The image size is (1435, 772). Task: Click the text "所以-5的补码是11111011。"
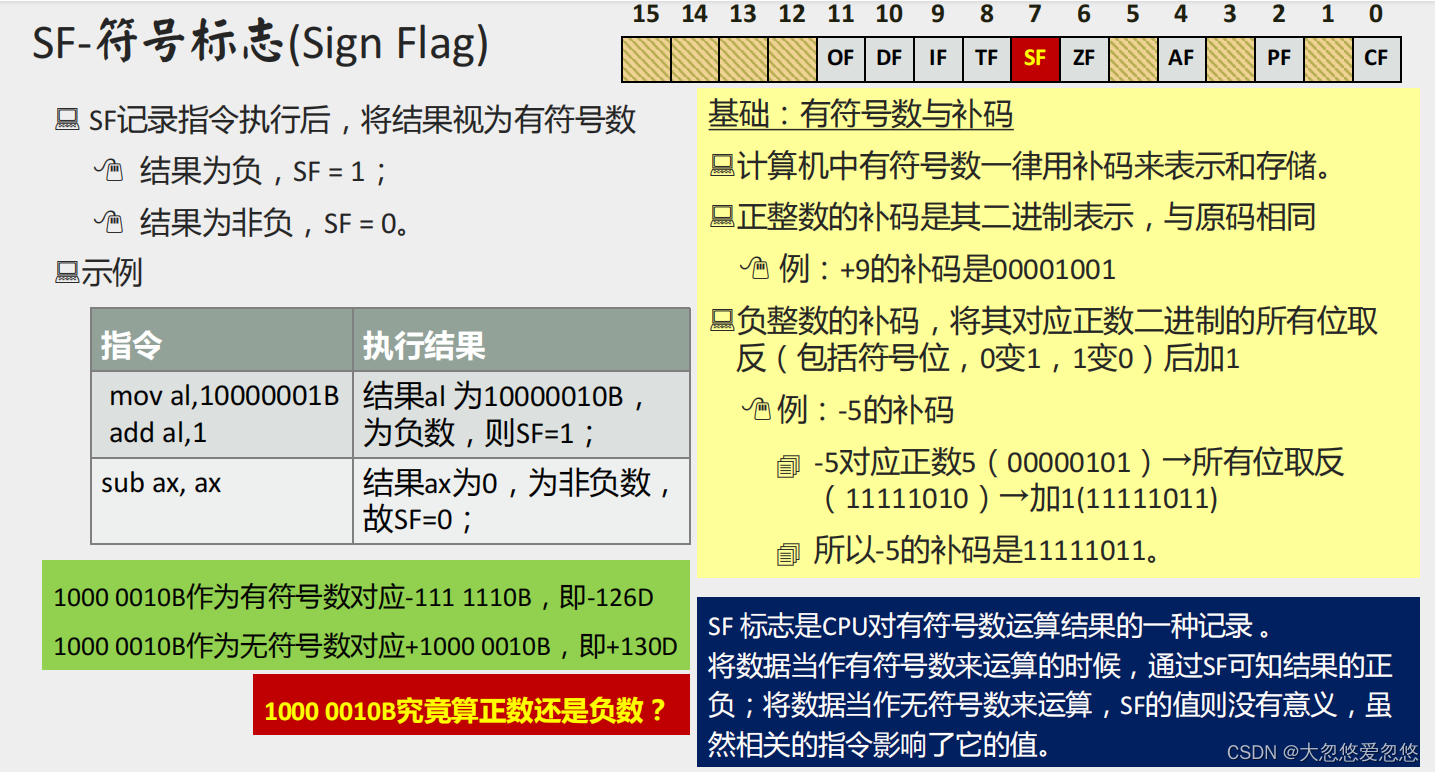point(988,552)
